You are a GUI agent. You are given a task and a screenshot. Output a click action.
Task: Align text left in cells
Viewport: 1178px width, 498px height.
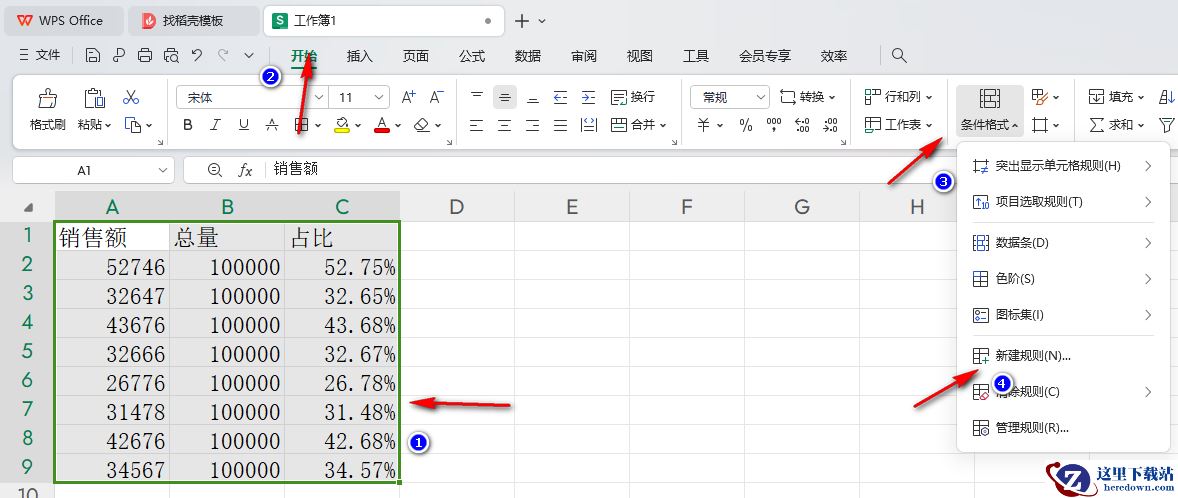(476, 125)
